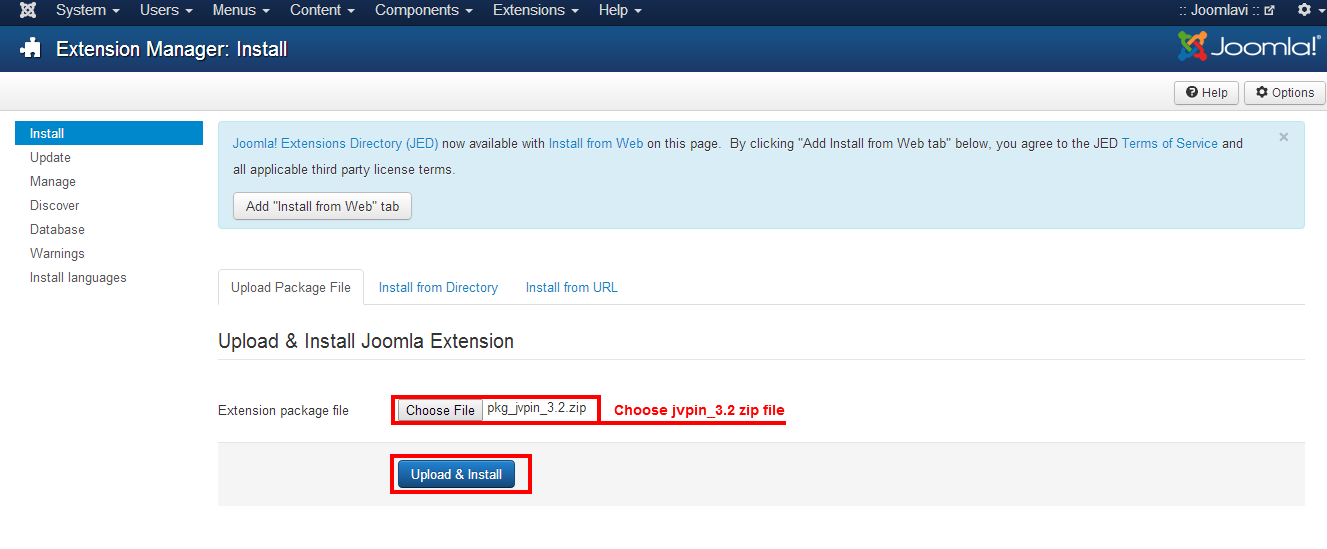Click the Joomla icon in top menu bar
Image resolution: width=1327 pixels, height=549 pixels.
click(x=28, y=10)
